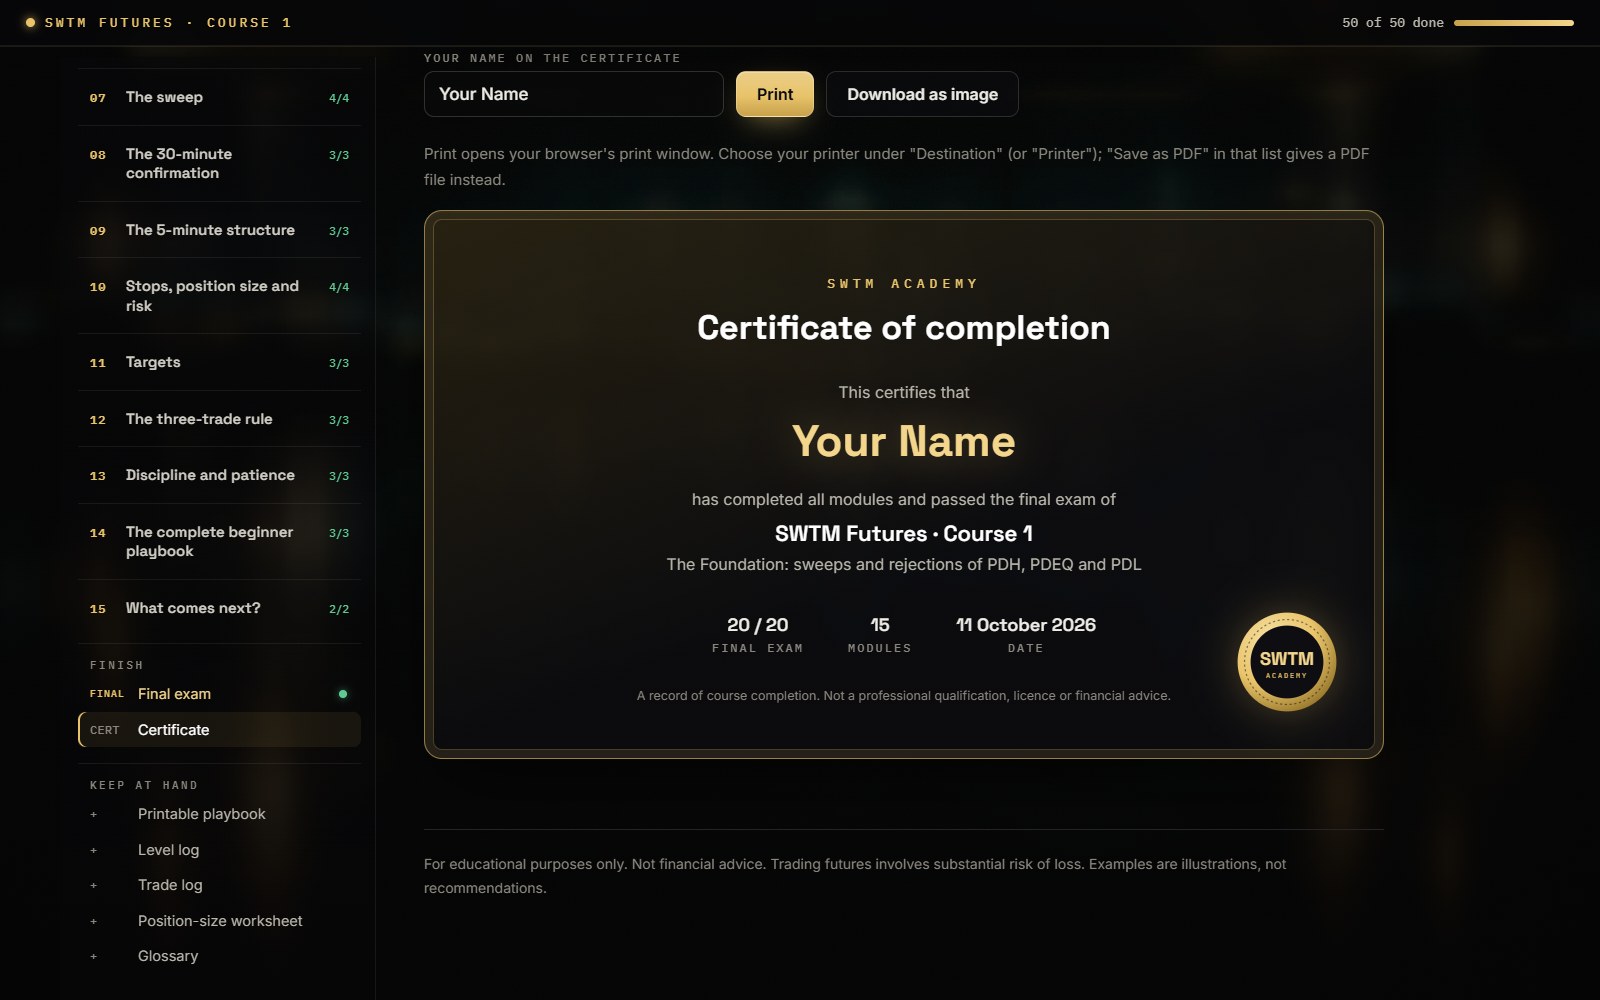Viewport: 1600px width, 1000px height.
Task: Click the SWTM Academy gold seal
Action: (x=1286, y=662)
